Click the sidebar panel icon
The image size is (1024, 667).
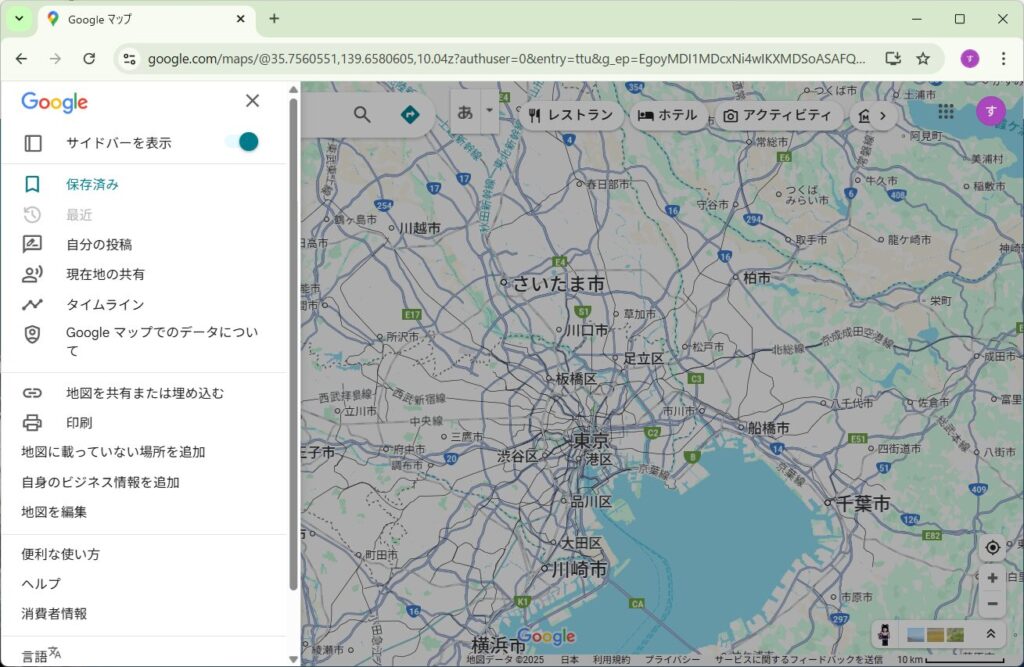[33, 142]
